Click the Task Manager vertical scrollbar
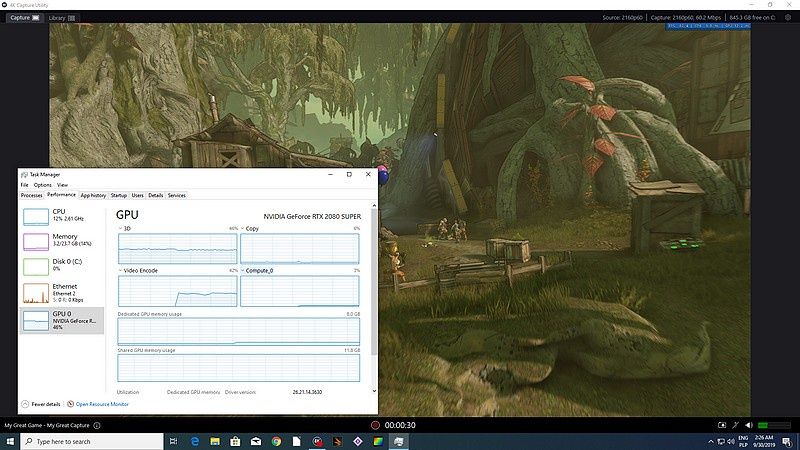This screenshot has width=800, height=450. pos(374,282)
